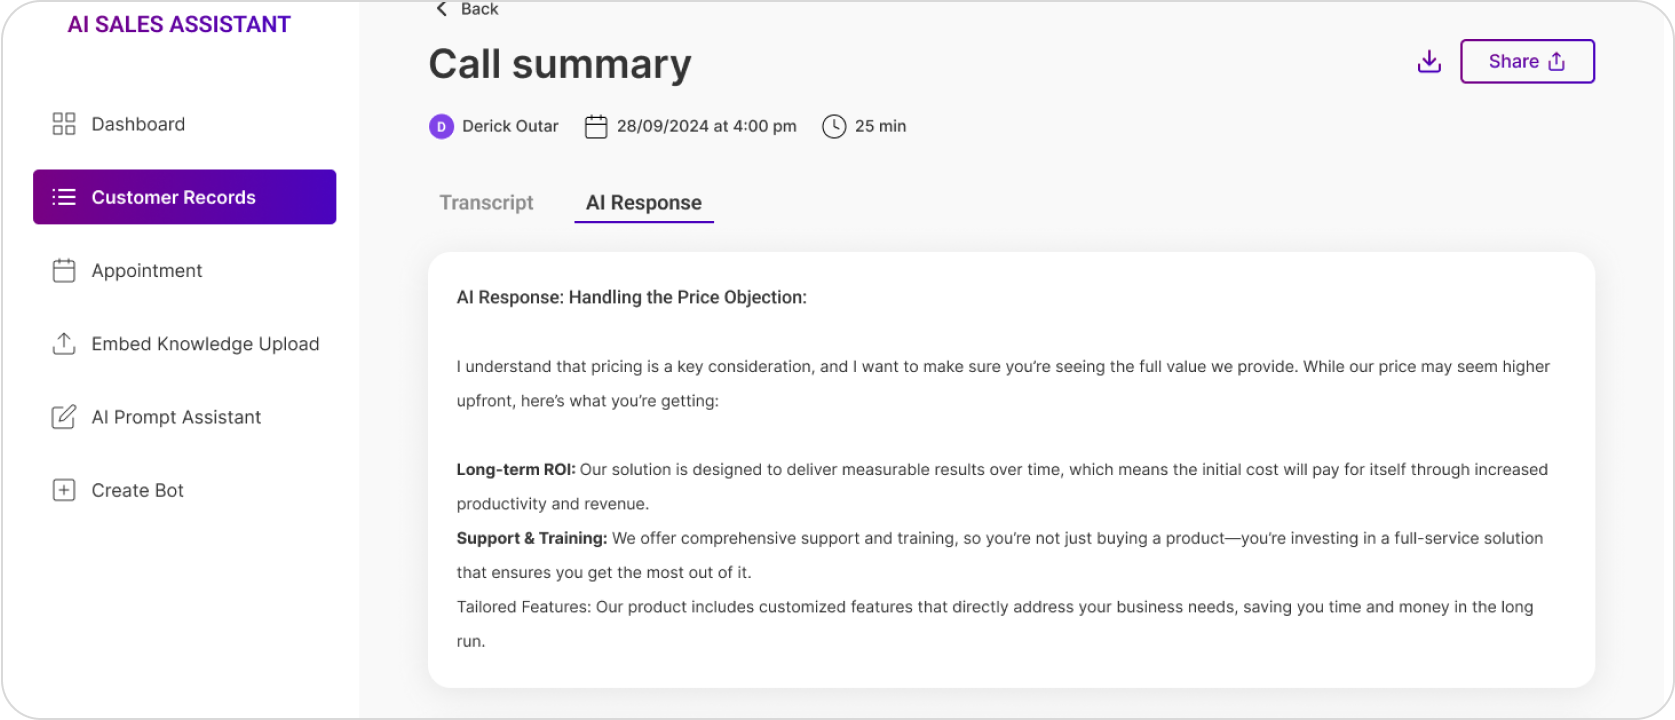Open Dashboard from the sidebar

[x=138, y=124]
